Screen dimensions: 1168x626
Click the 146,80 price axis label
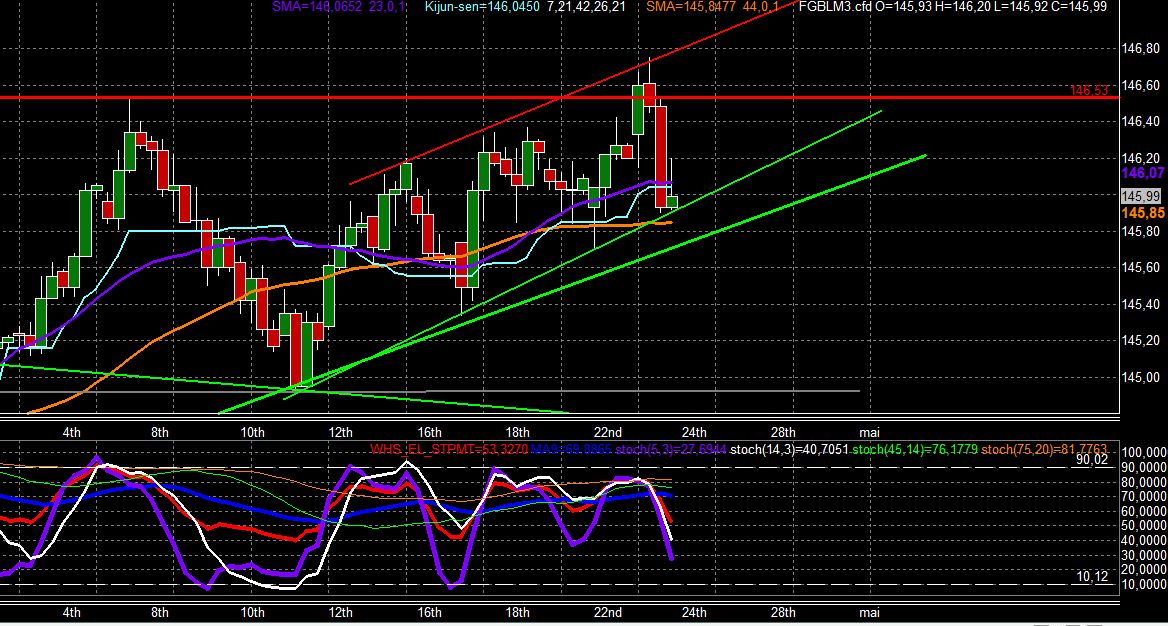pos(1140,48)
